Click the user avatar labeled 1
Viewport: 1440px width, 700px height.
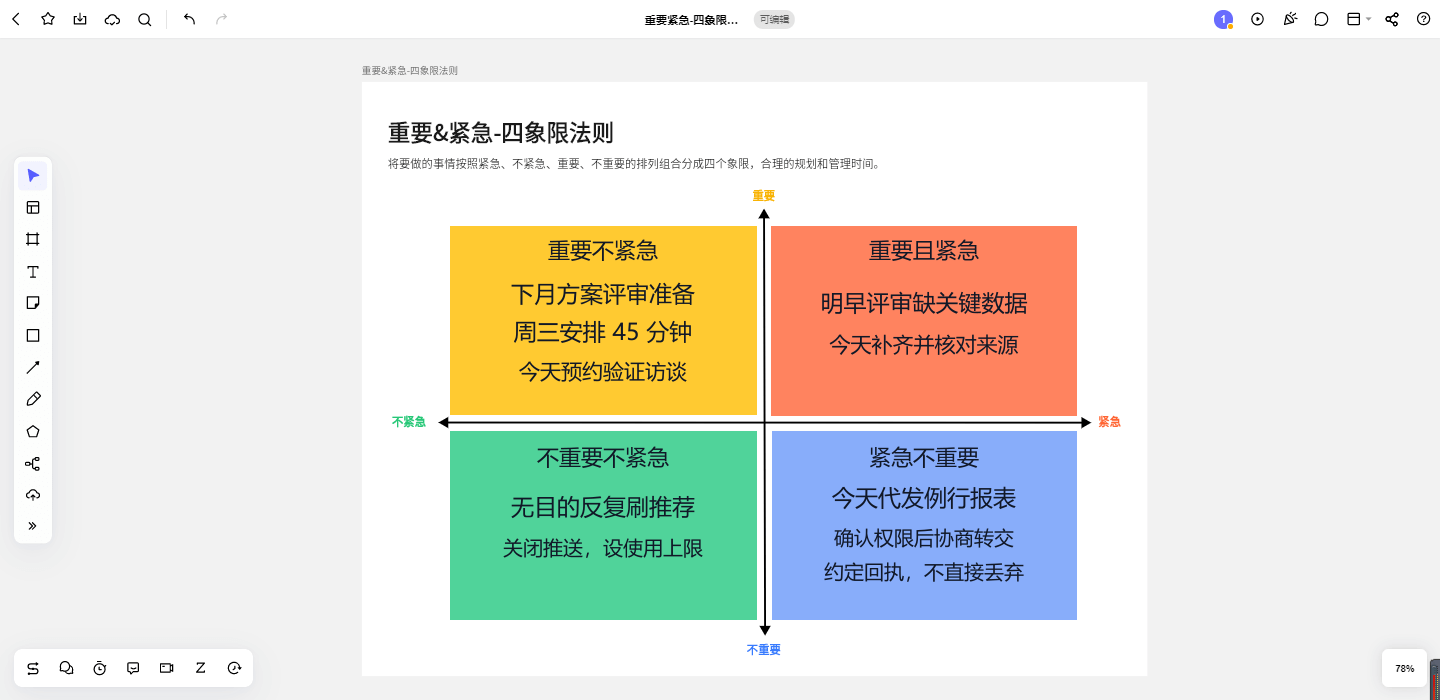pyautogui.click(x=1223, y=19)
